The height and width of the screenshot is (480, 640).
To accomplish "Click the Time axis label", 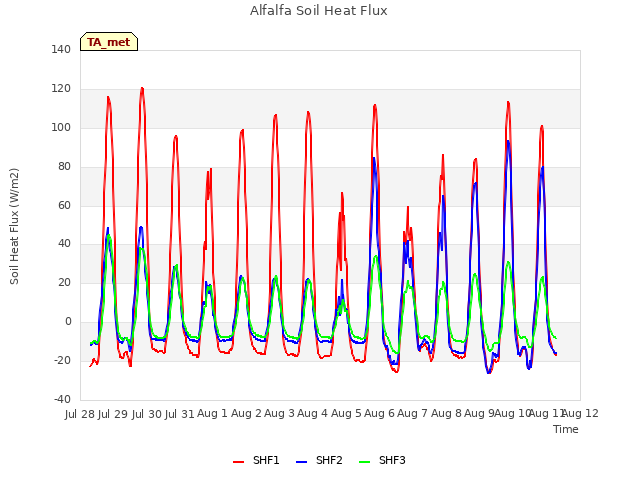I will (x=566, y=429).
